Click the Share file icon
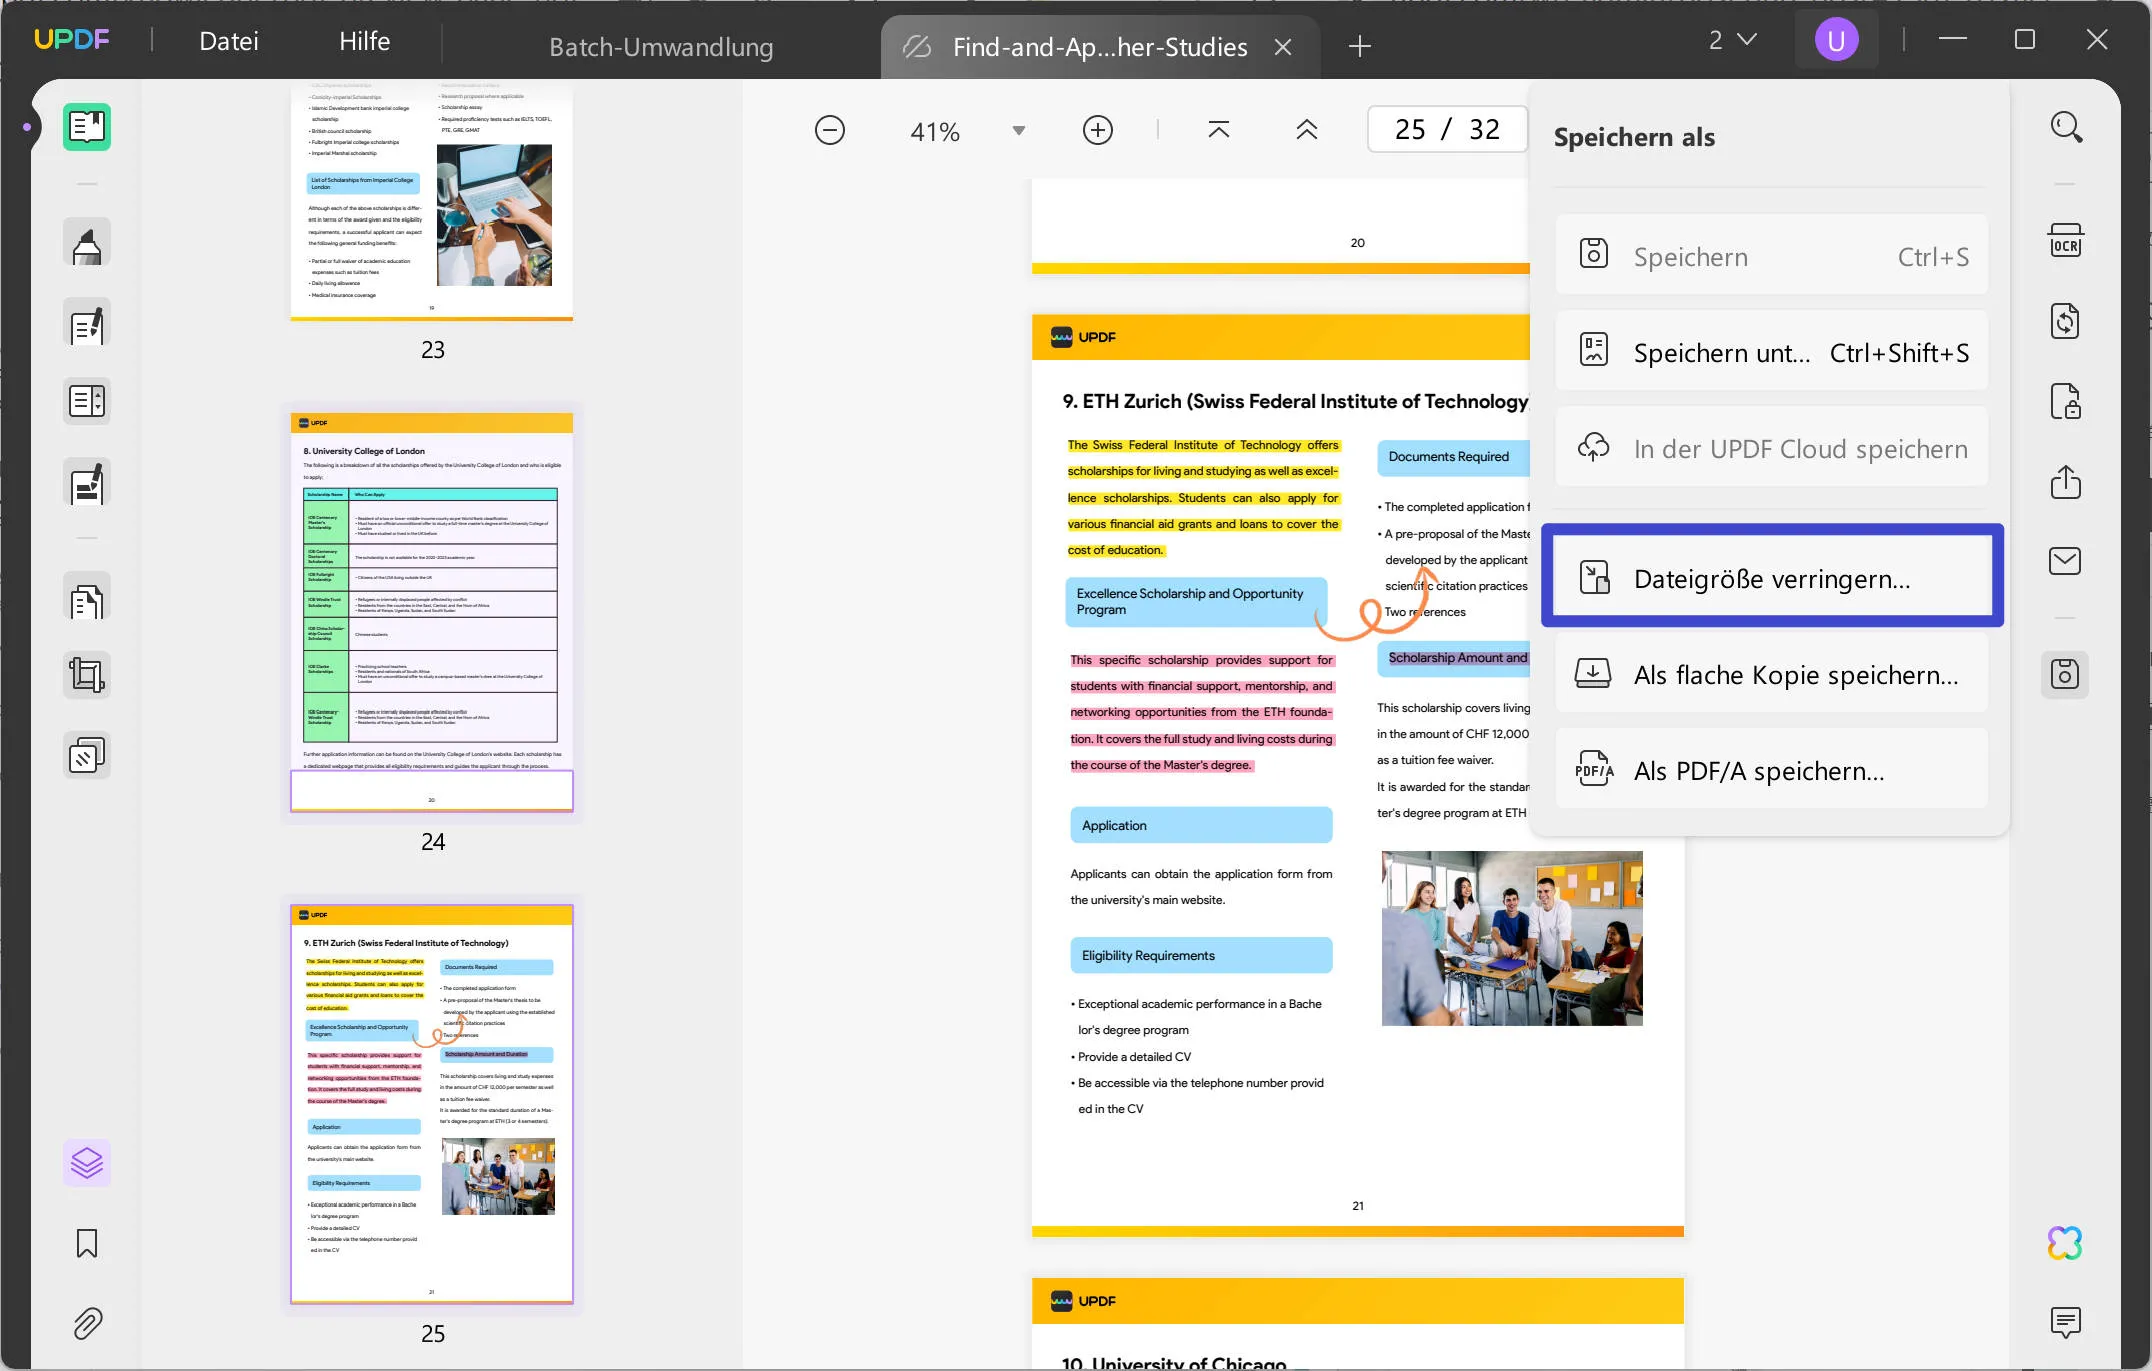 click(x=2066, y=482)
